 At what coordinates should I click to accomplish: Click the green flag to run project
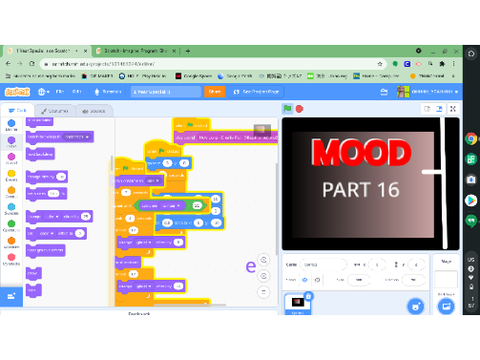pyautogui.click(x=287, y=109)
